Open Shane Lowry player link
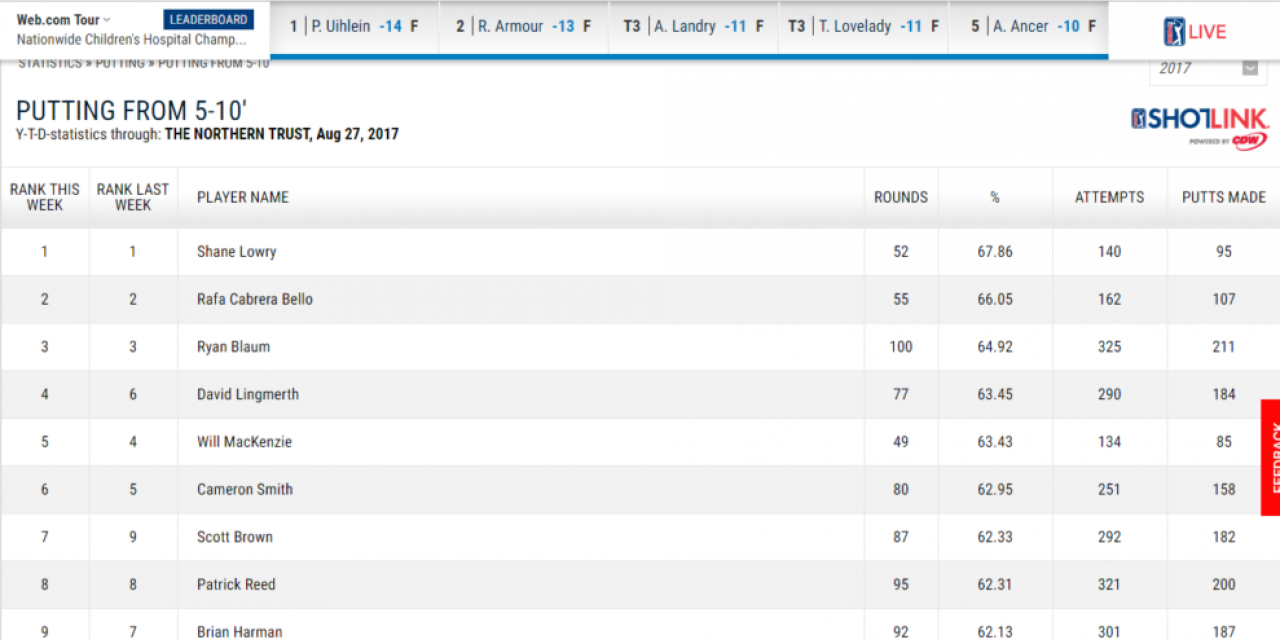This screenshot has height=640, width=1280. pos(236,252)
